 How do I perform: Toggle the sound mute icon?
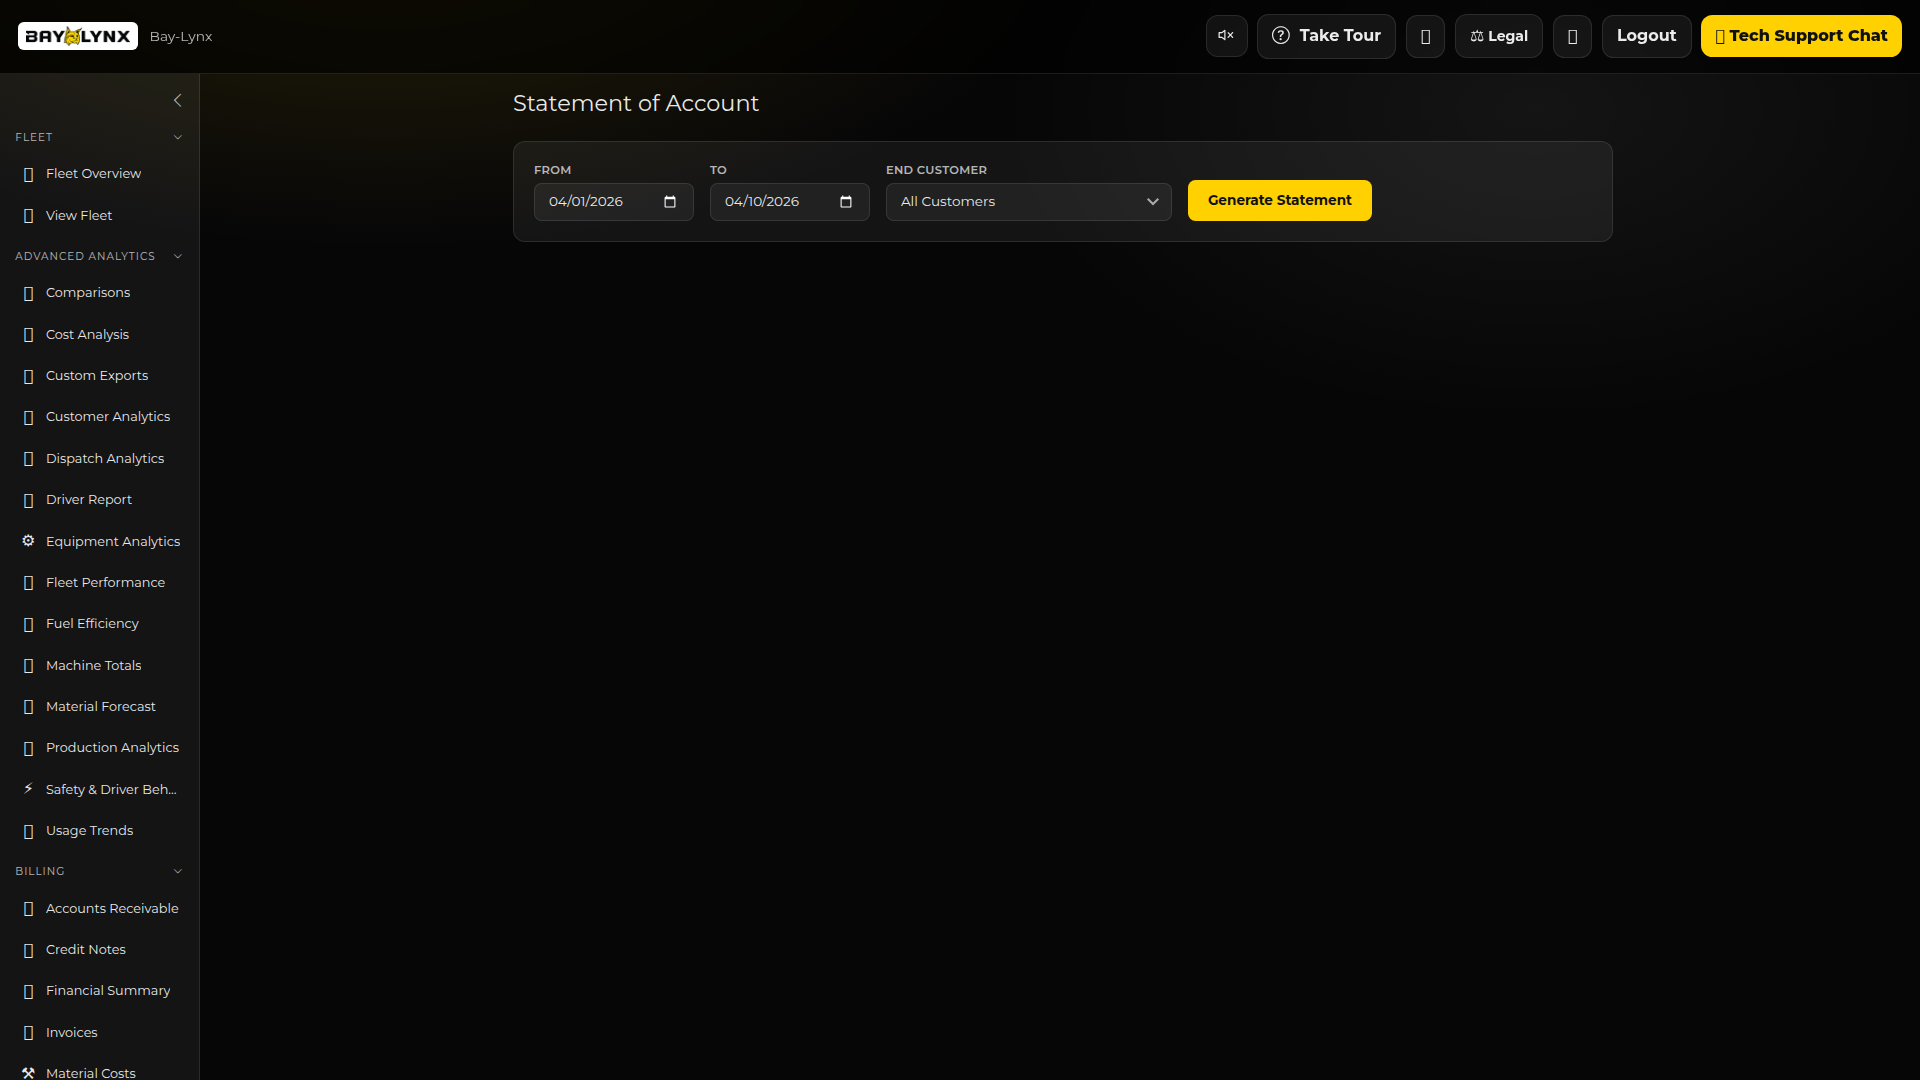pos(1226,36)
